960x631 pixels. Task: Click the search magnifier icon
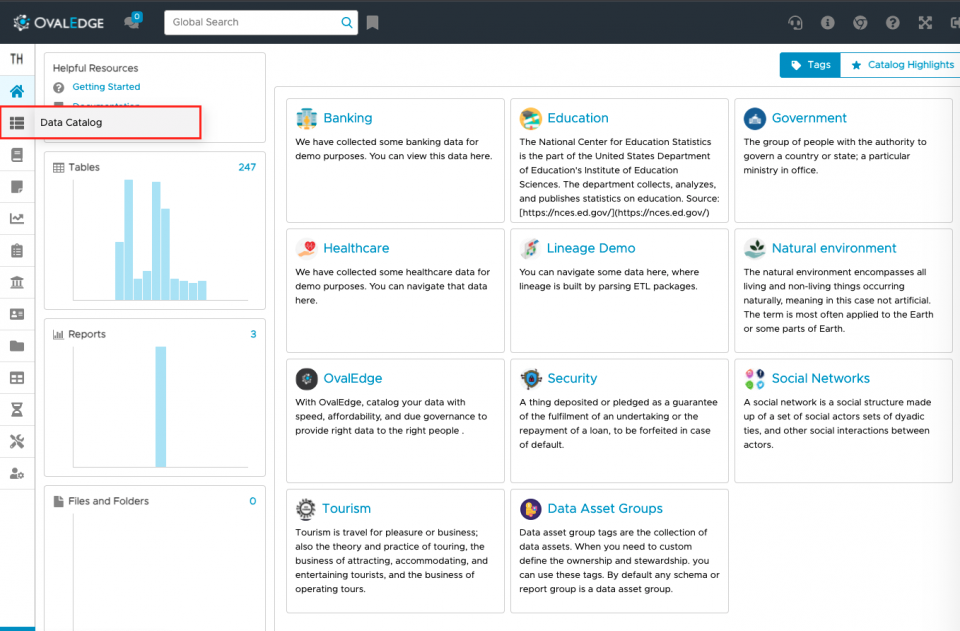pyautogui.click(x=347, y=23)
